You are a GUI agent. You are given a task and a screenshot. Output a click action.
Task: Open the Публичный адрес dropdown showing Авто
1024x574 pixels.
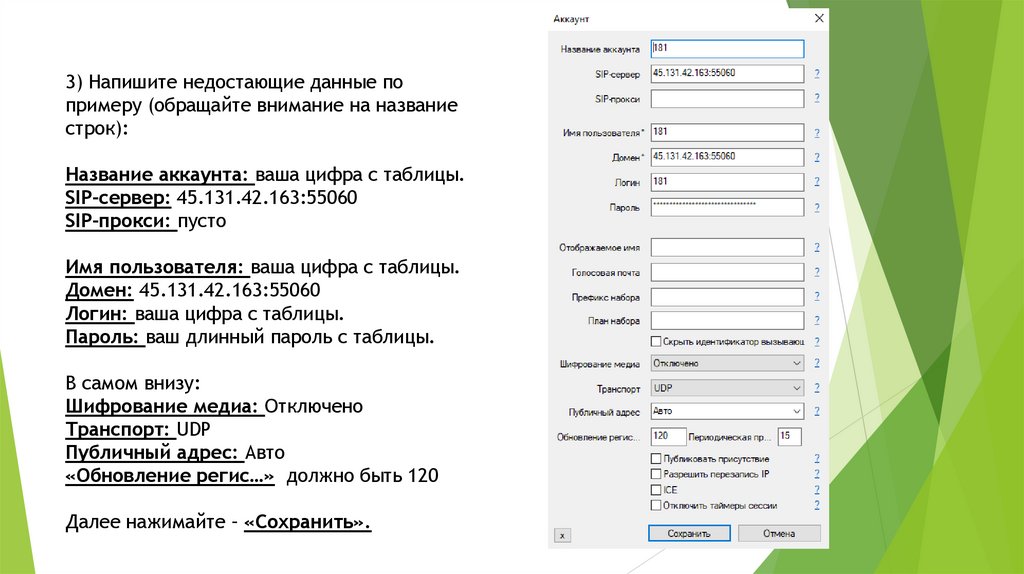point(727,411)
